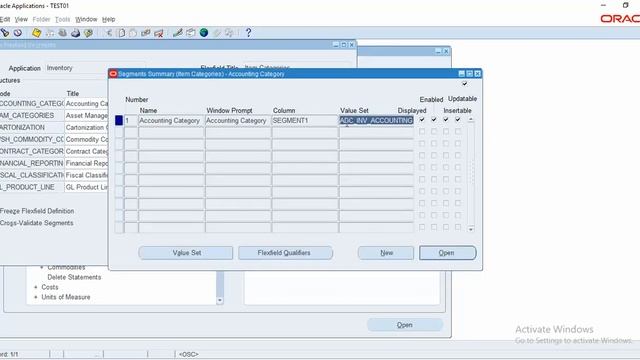The image size is (640, 360).
Task: Click the Value Set button
Action: pos(186,253)
